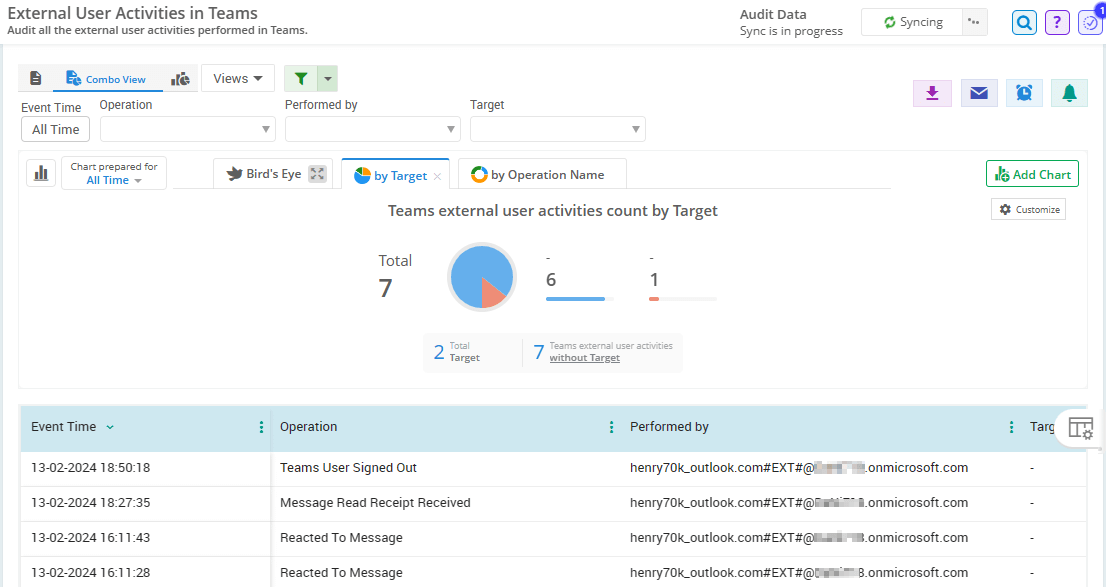1106x587 pixels.
Task: Click the without Target link
Action: coord(584,358)
